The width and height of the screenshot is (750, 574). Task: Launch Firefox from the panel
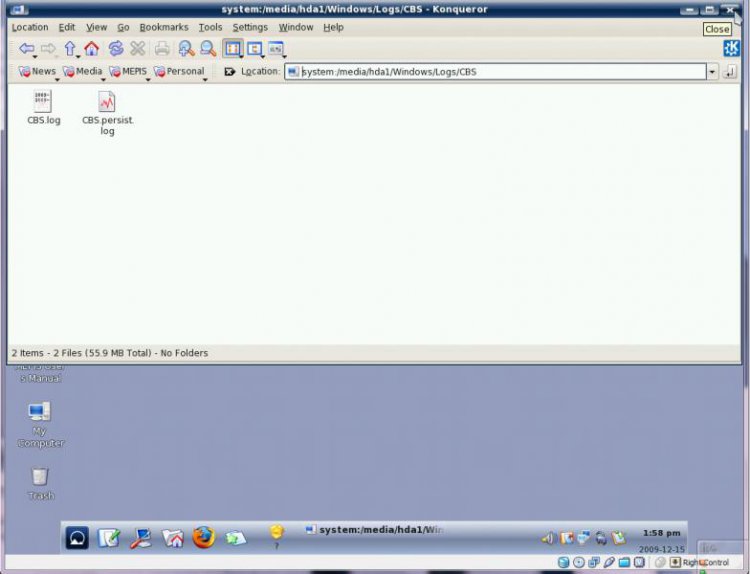point(204,537)
